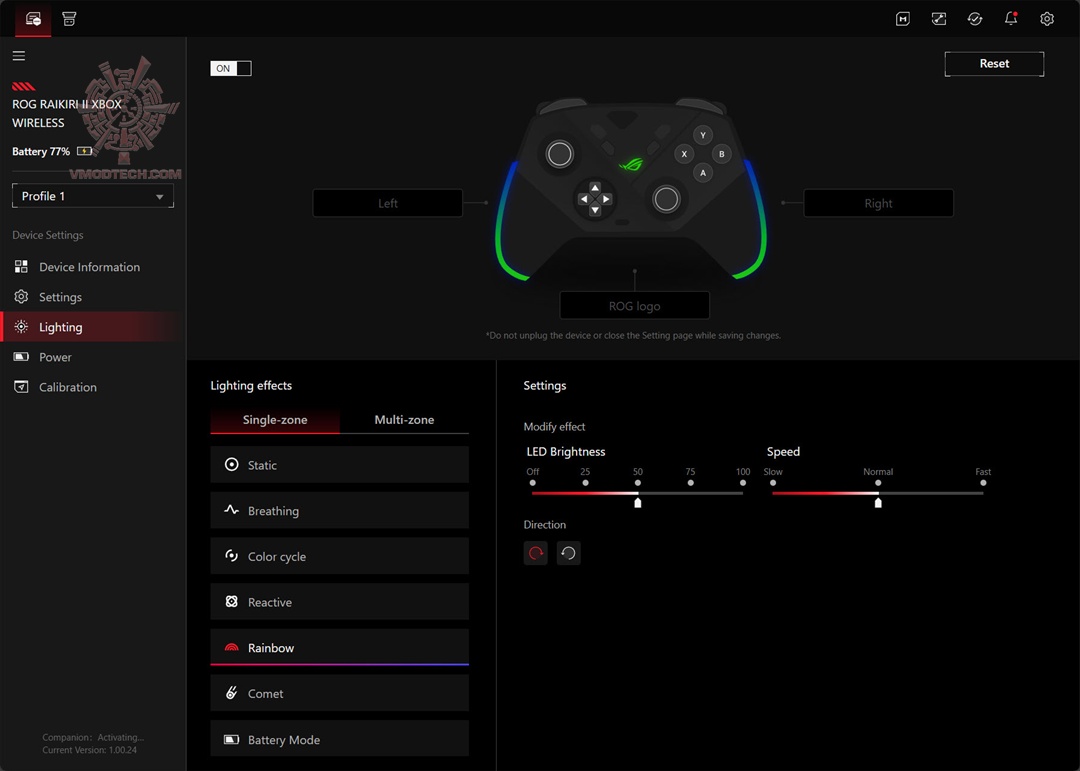Viewport: 1080px width, 771px height.
Task: Click the Reactive effect icon
Action: (232, 602)
